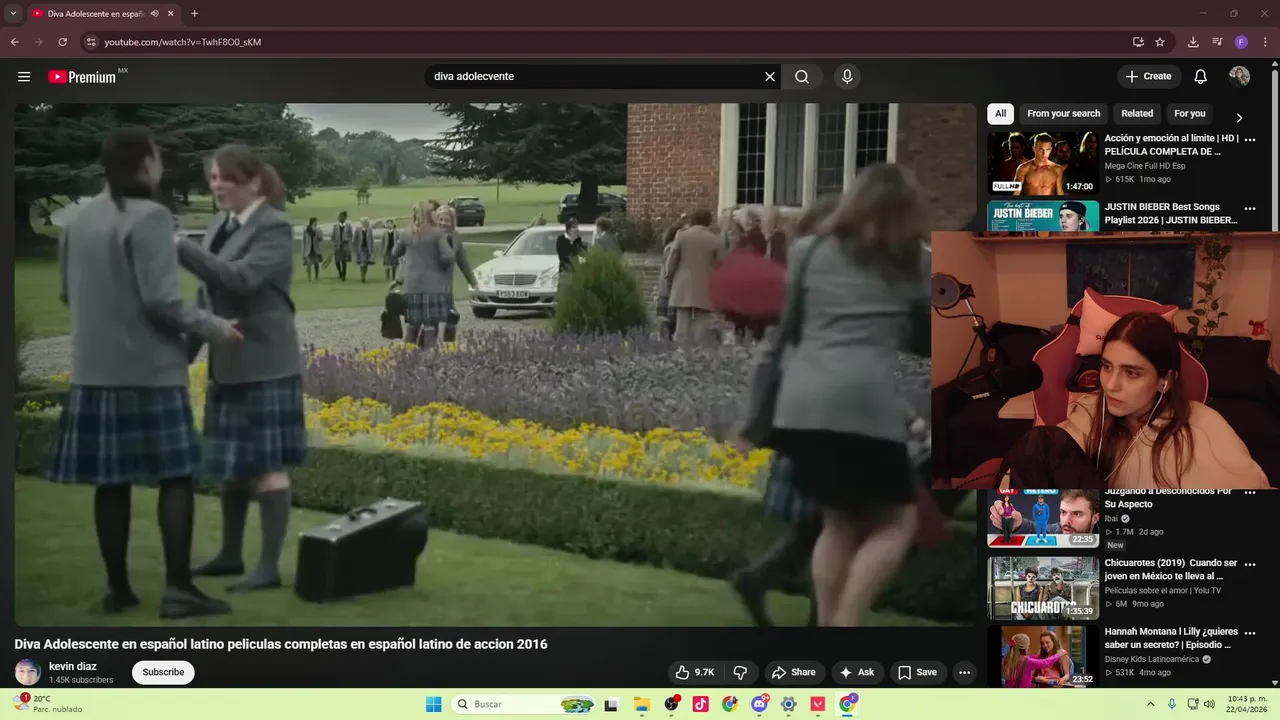Mute the tab via its speaker icon
The height and width of the screenshot is (720, 1280).
[154, 14]
